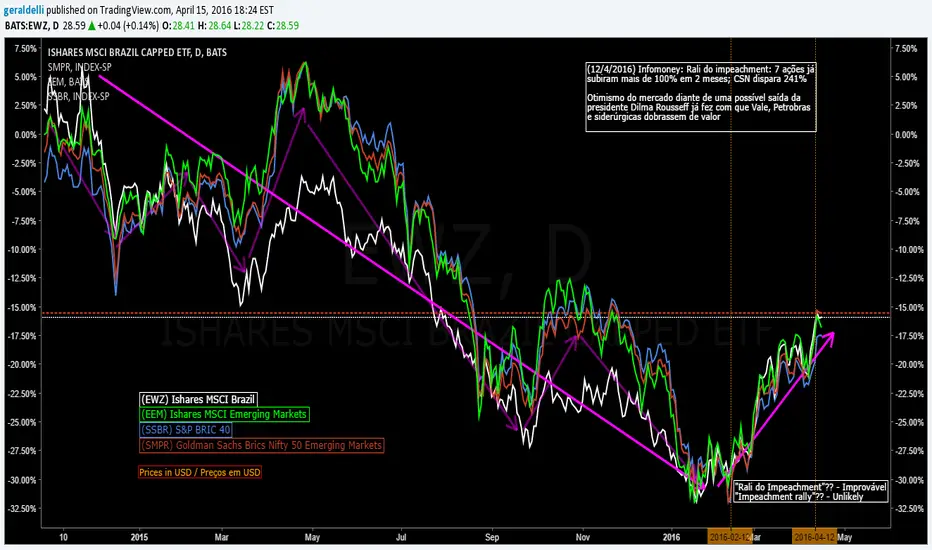
Task: Click the 2016 label on the time axis
Action: tap(671, 537)
